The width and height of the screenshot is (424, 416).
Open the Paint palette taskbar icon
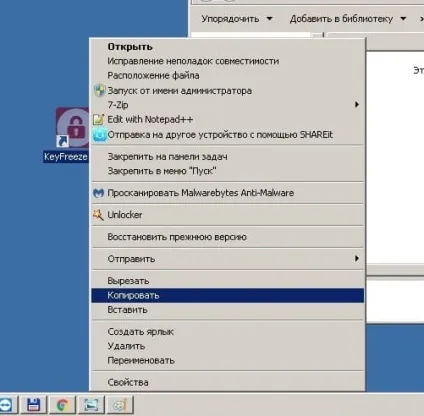click(120, 405)
